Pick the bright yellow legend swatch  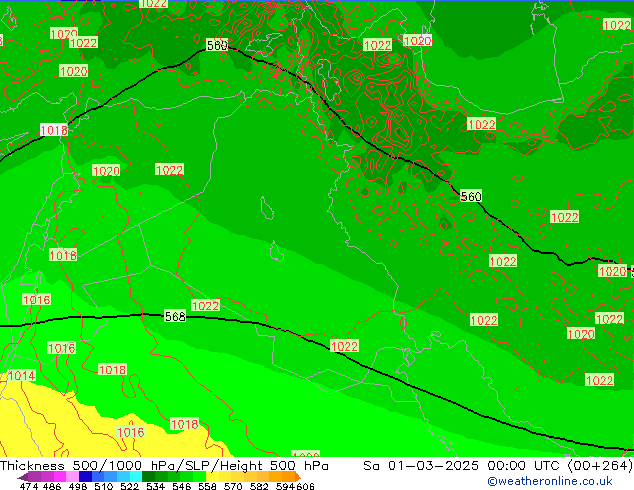coord(212,477)
